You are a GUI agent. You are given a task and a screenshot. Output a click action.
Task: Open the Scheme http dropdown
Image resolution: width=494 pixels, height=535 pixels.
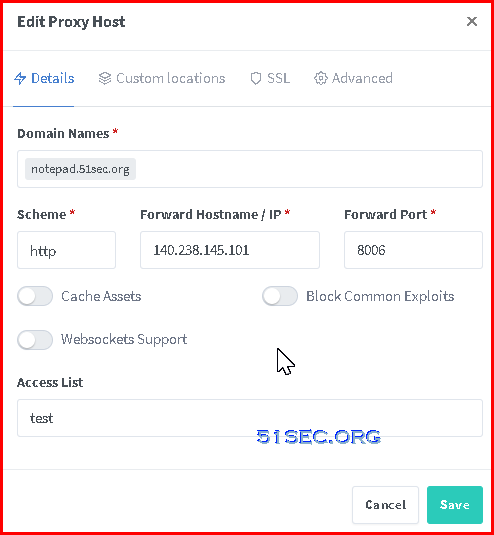click(x=67, y=250)
